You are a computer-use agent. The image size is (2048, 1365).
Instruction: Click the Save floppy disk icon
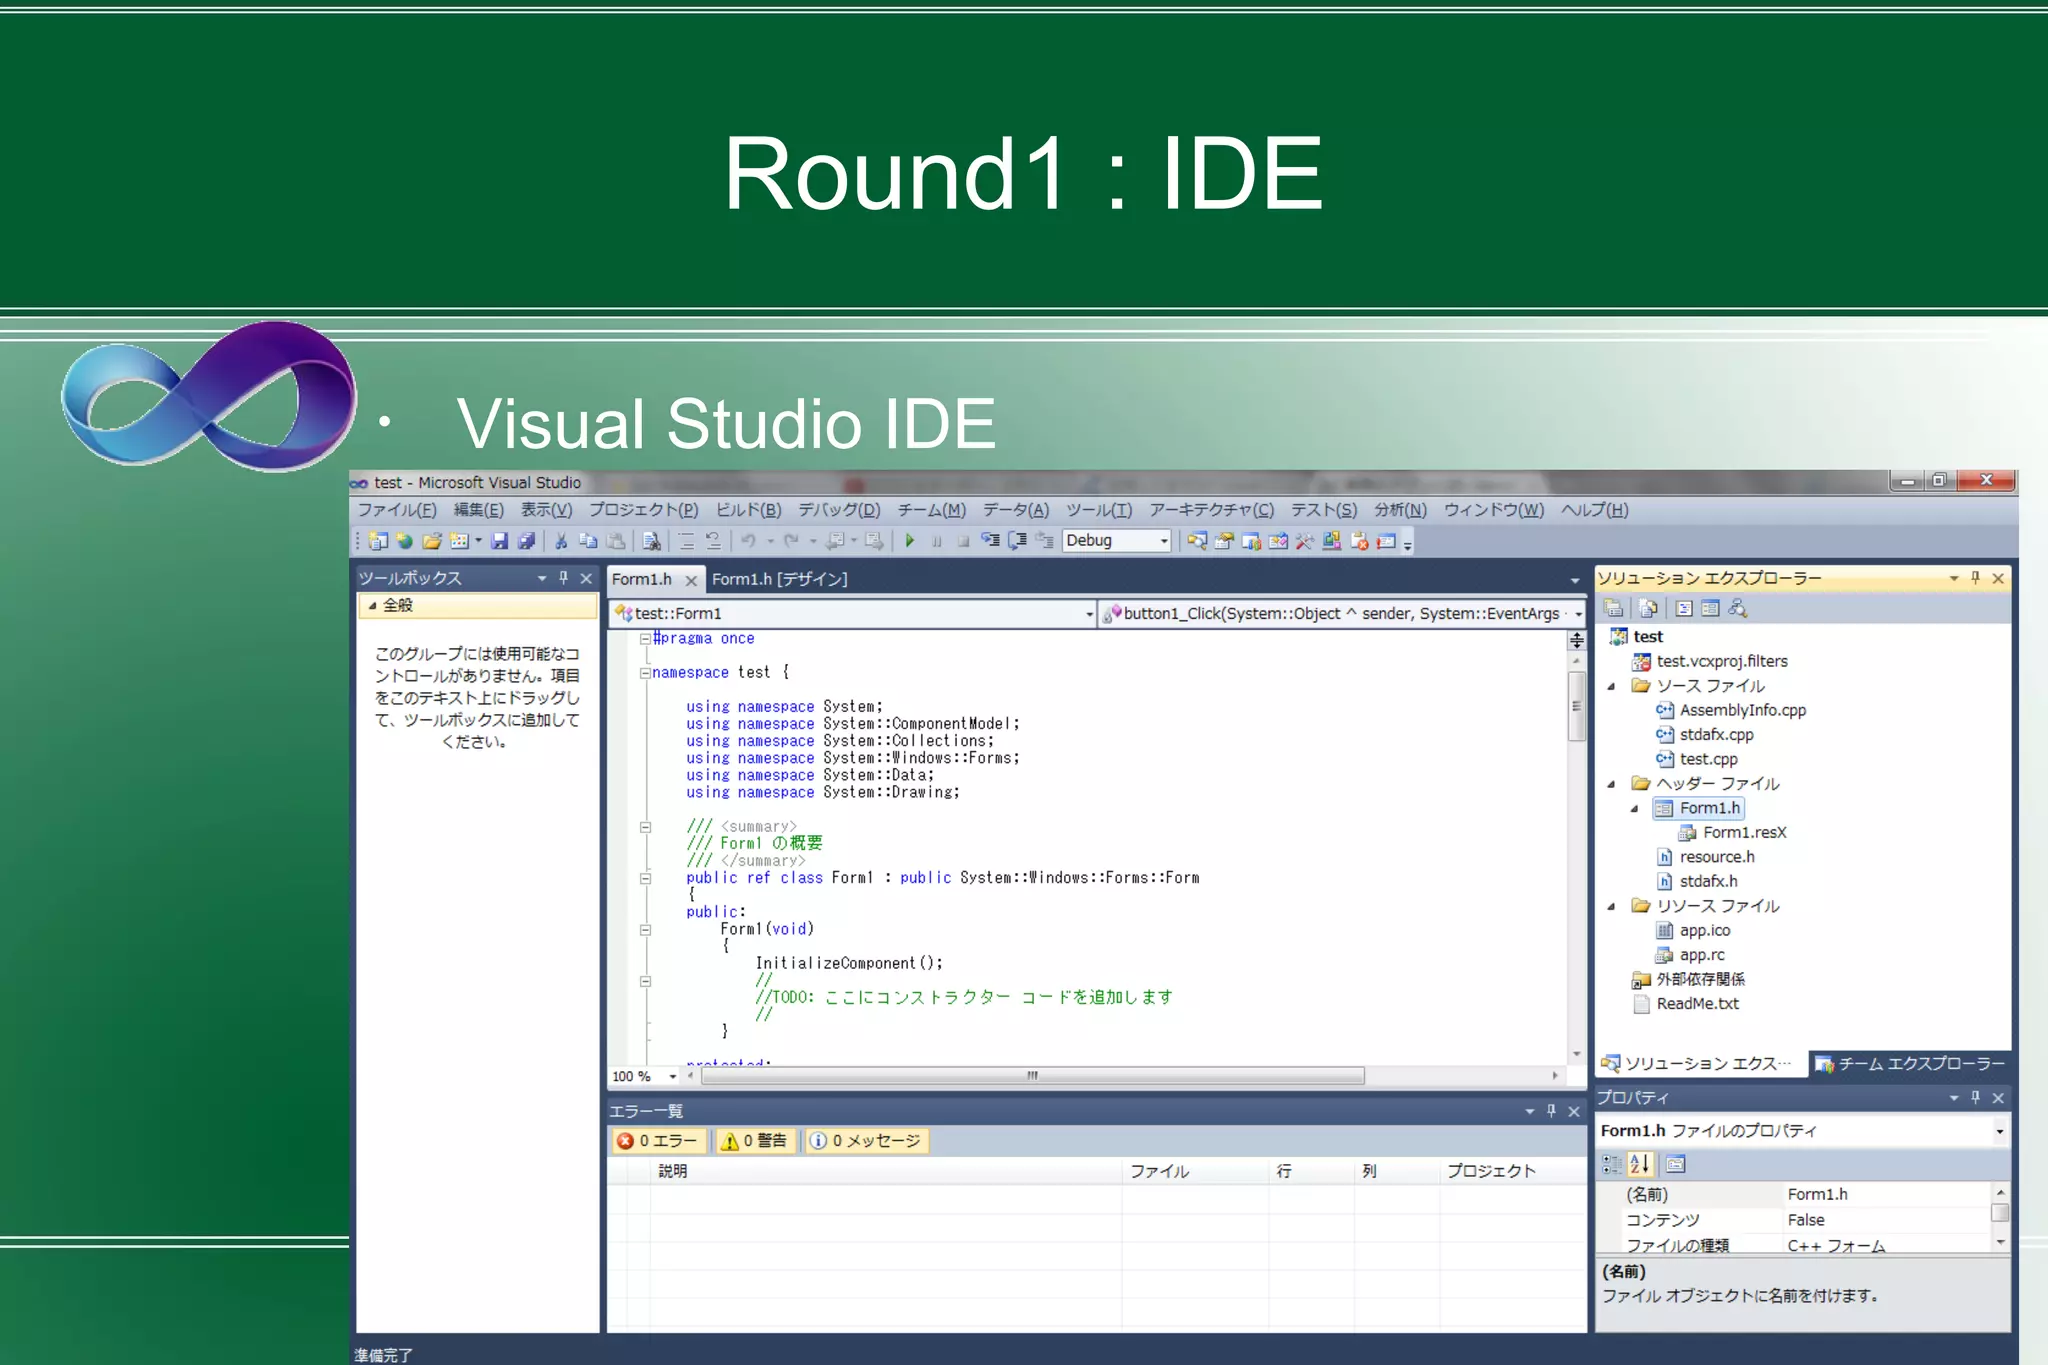(x=499, y=541)
